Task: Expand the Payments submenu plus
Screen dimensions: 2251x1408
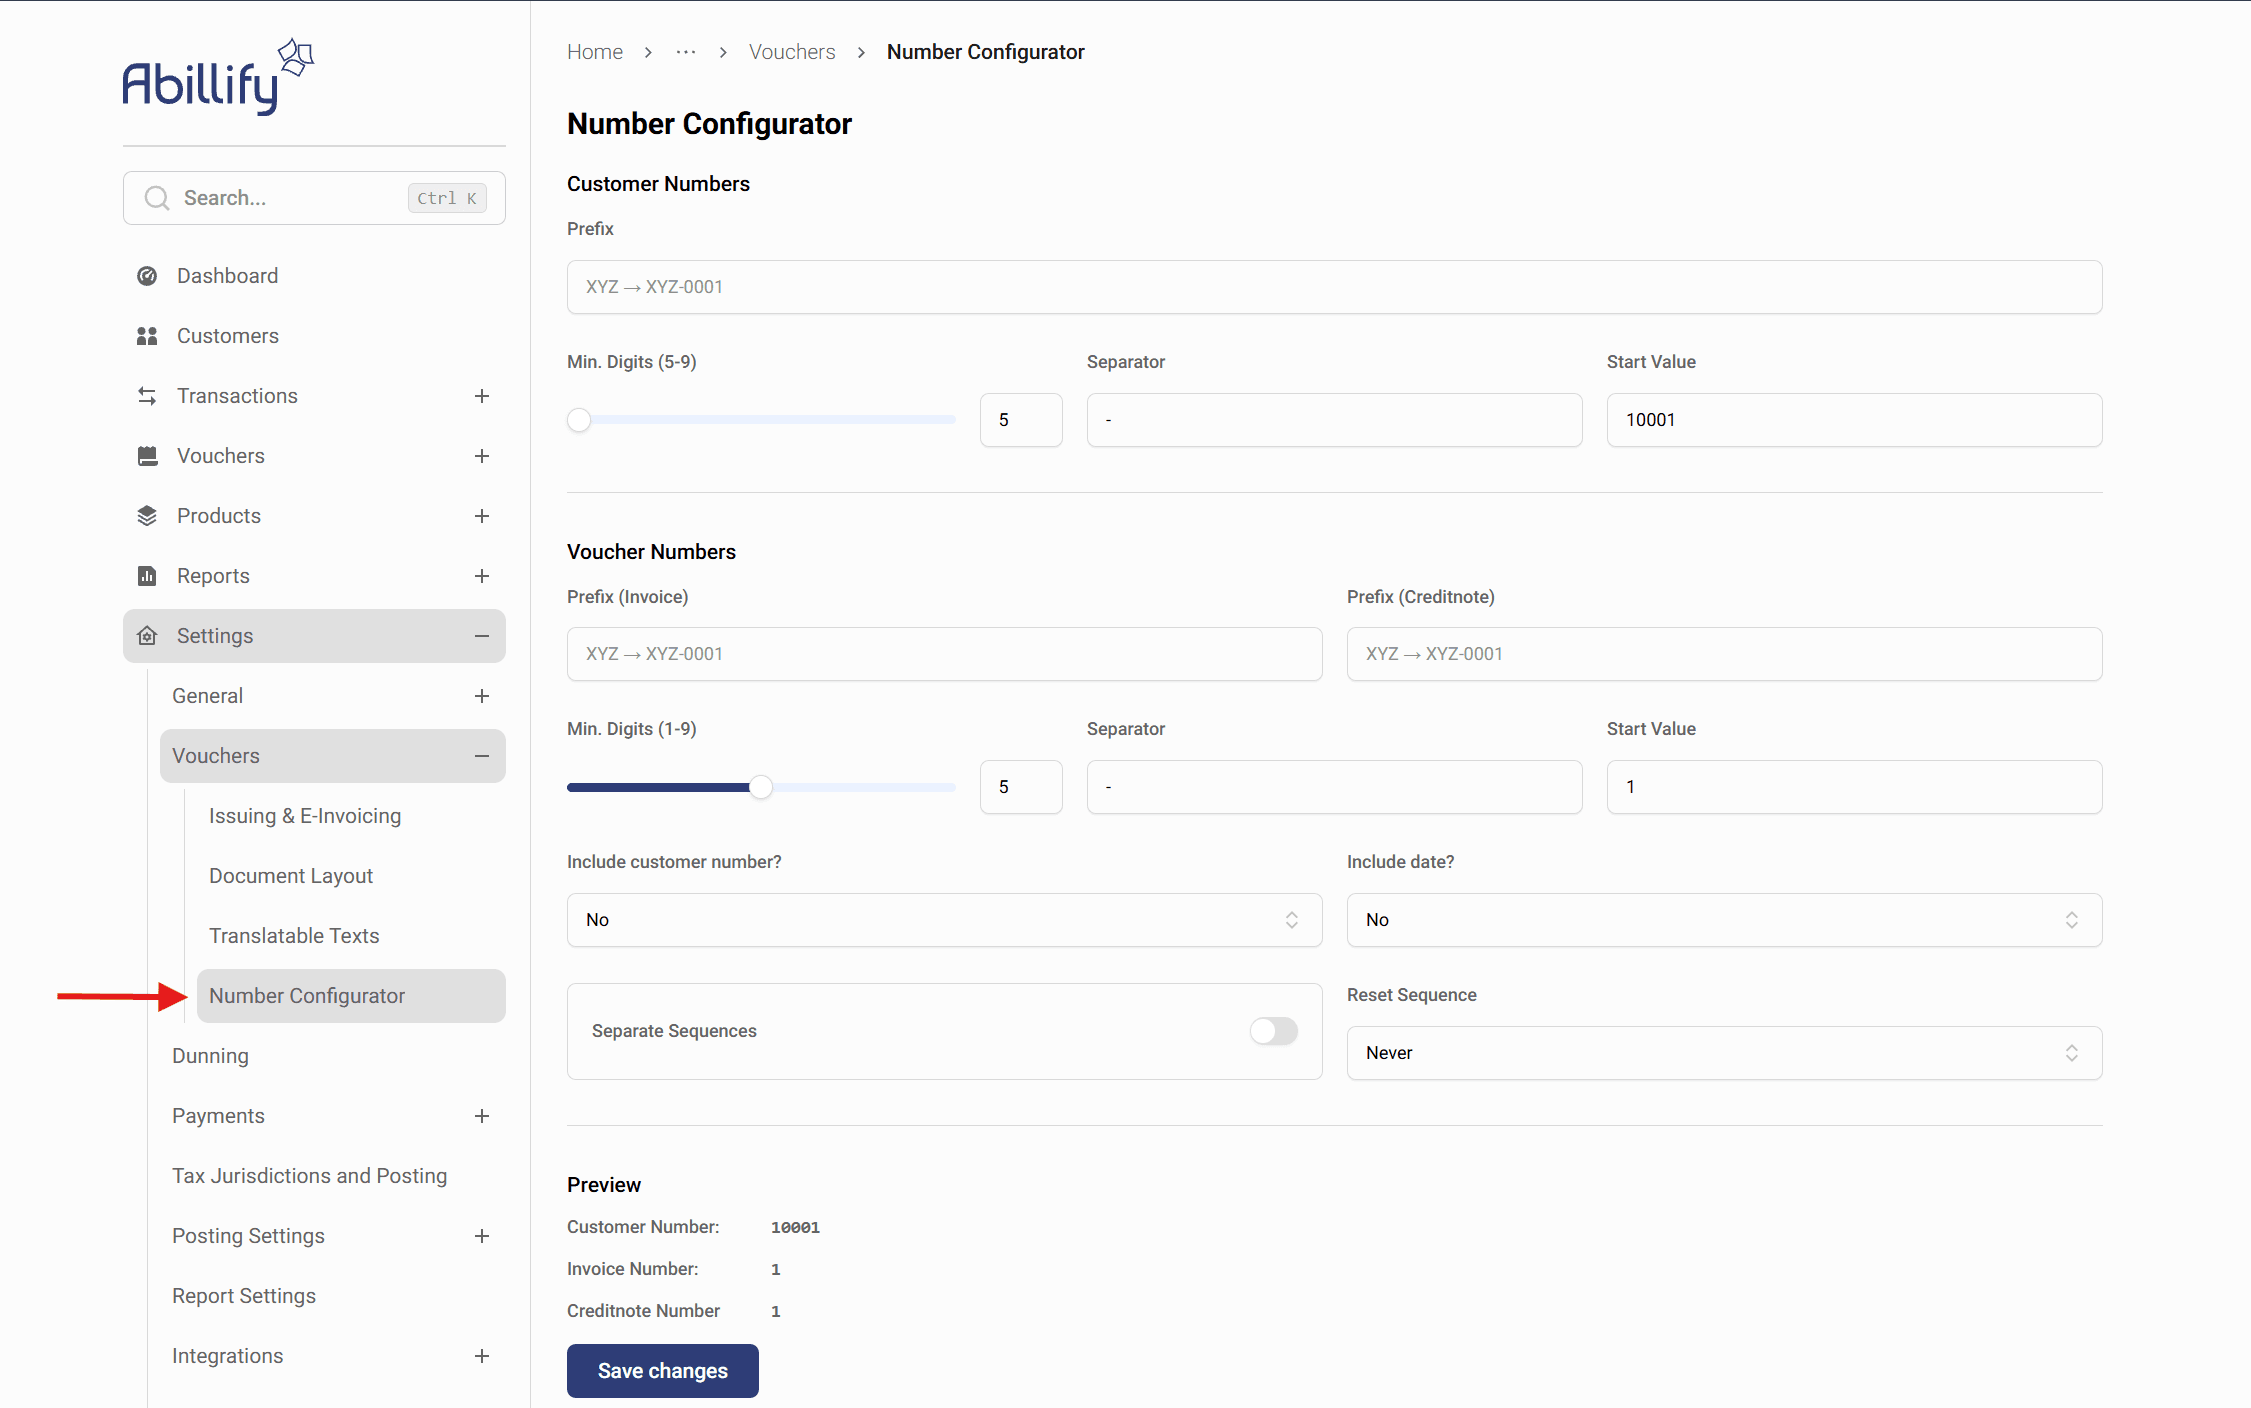Action: coord(482,1116)
